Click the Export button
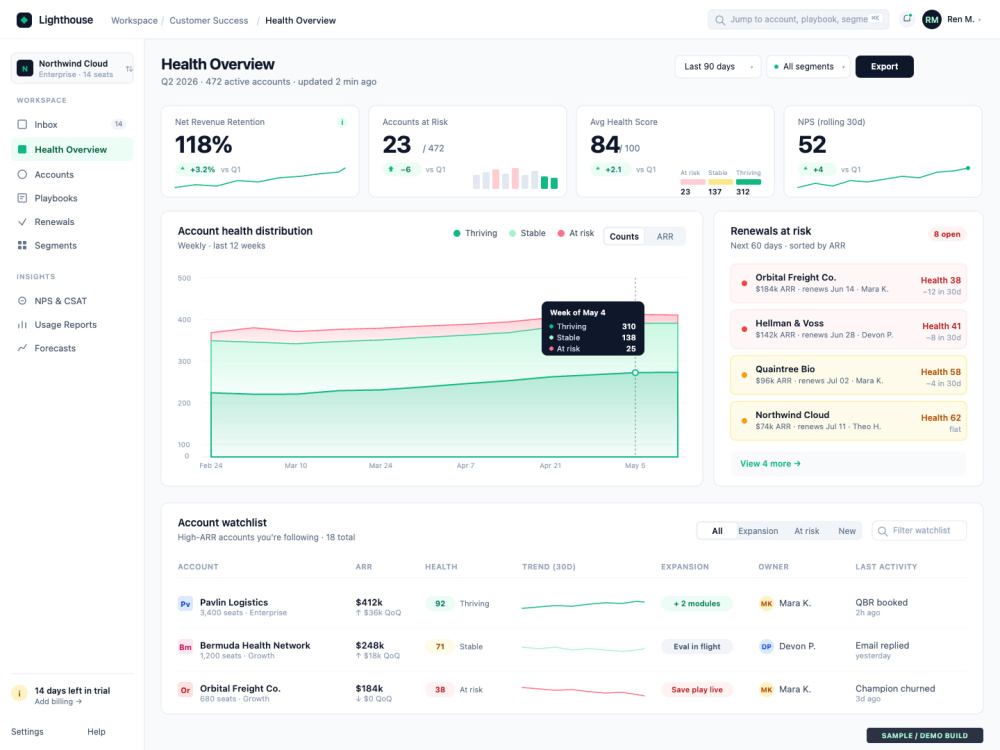The height and width of the screenshot is (750, 1000). pos(884,66)
